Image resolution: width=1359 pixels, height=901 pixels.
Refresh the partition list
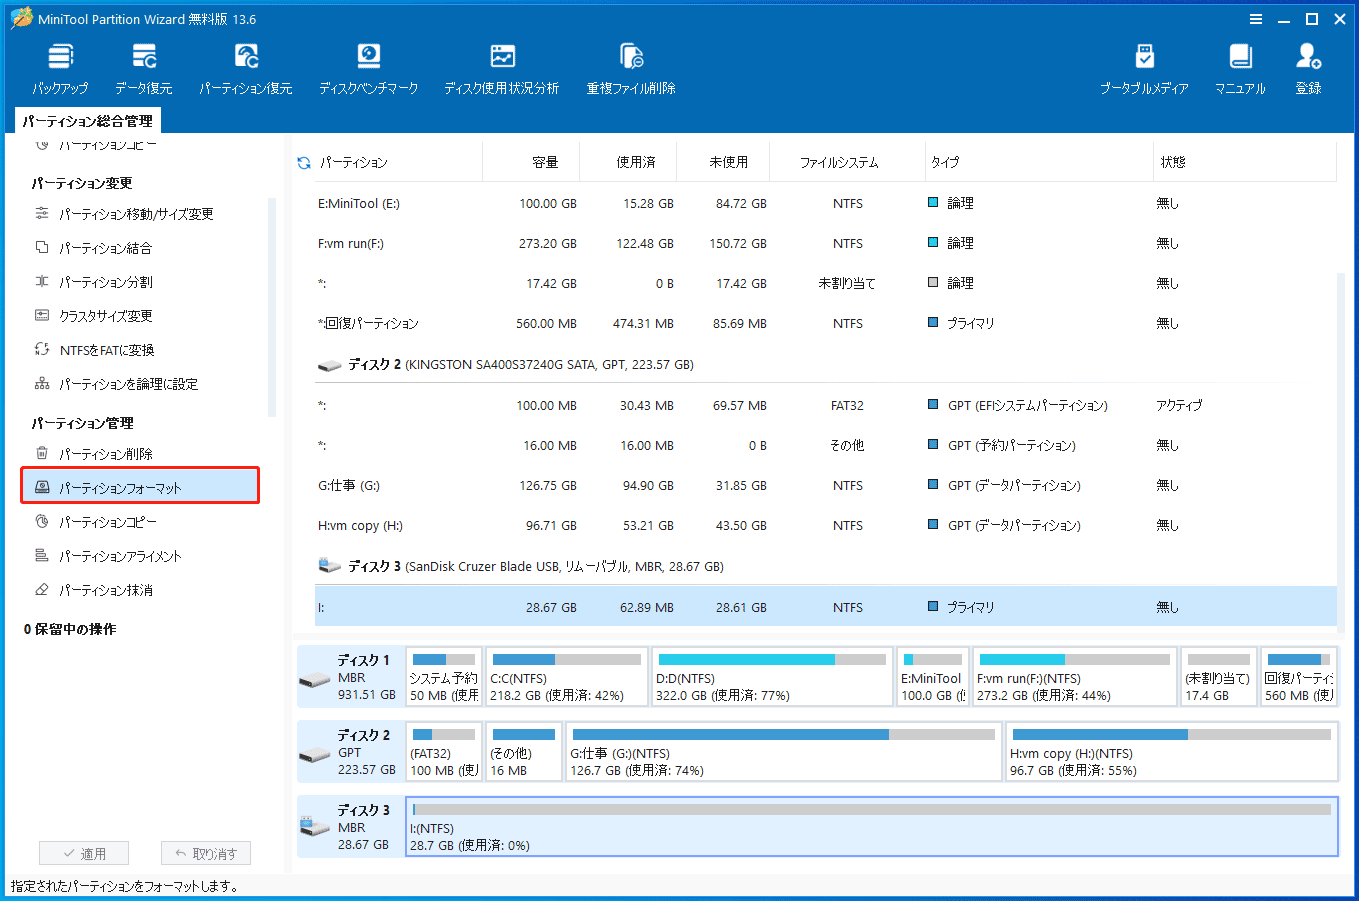[302, 161]
